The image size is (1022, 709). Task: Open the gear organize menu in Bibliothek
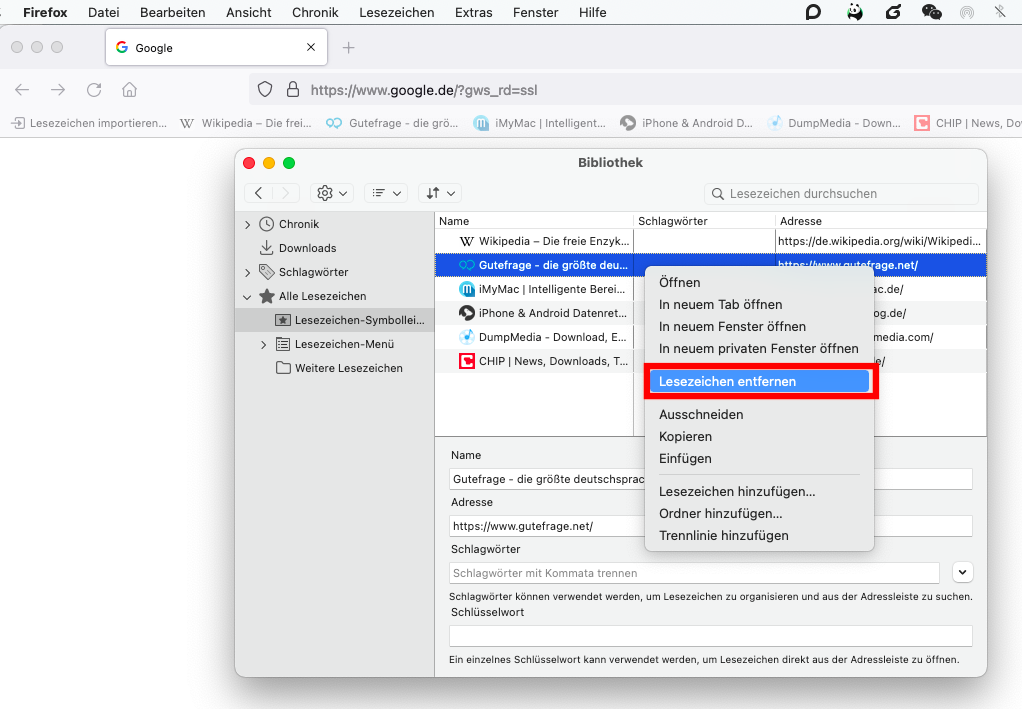[332, 193]
